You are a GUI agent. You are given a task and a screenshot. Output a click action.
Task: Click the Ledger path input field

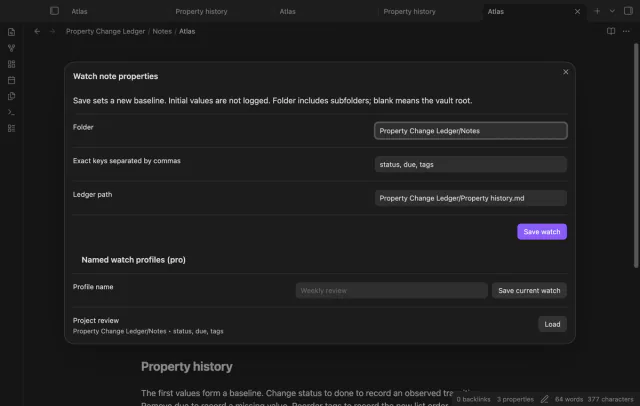click(471, 198)
